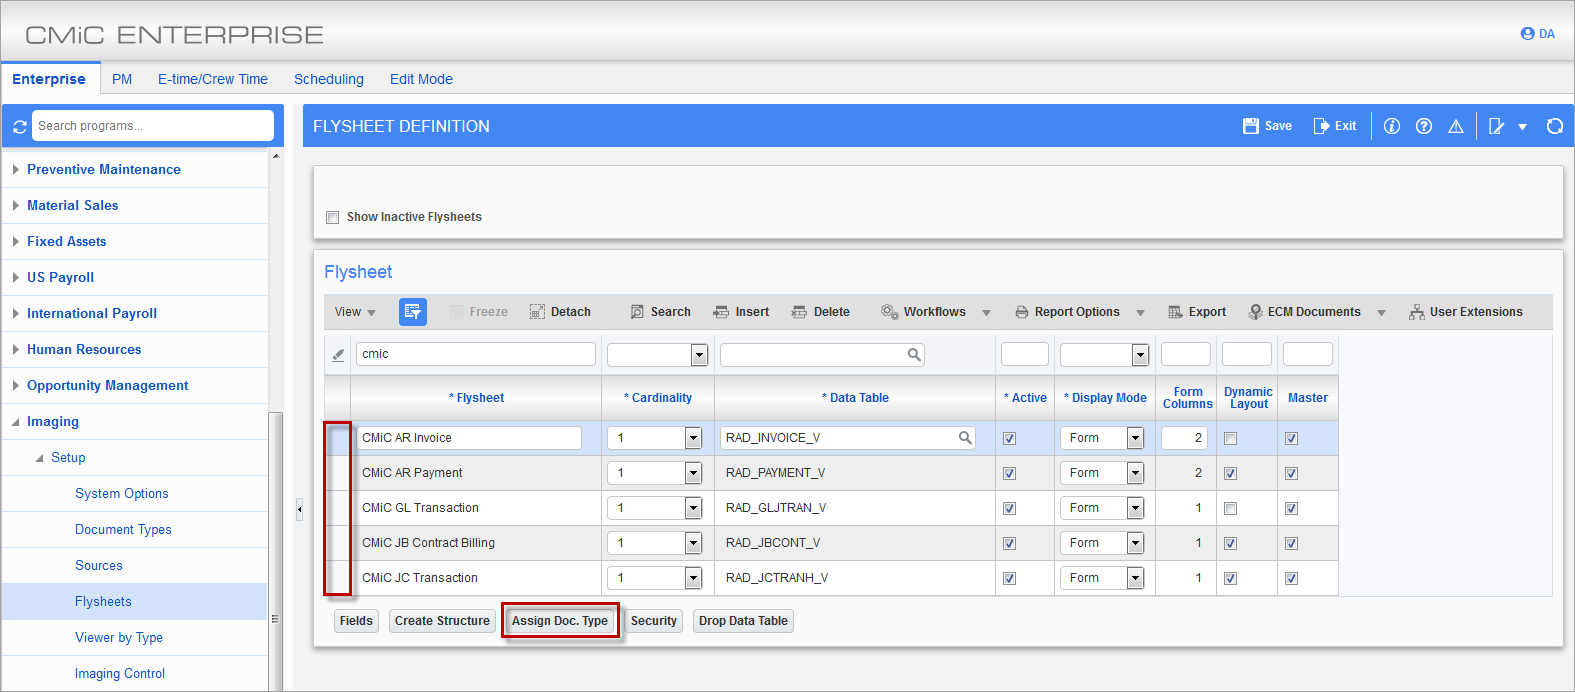Enable Show Inactive Flysheets checkbox
1575x692 pixels.
[332, 217]
